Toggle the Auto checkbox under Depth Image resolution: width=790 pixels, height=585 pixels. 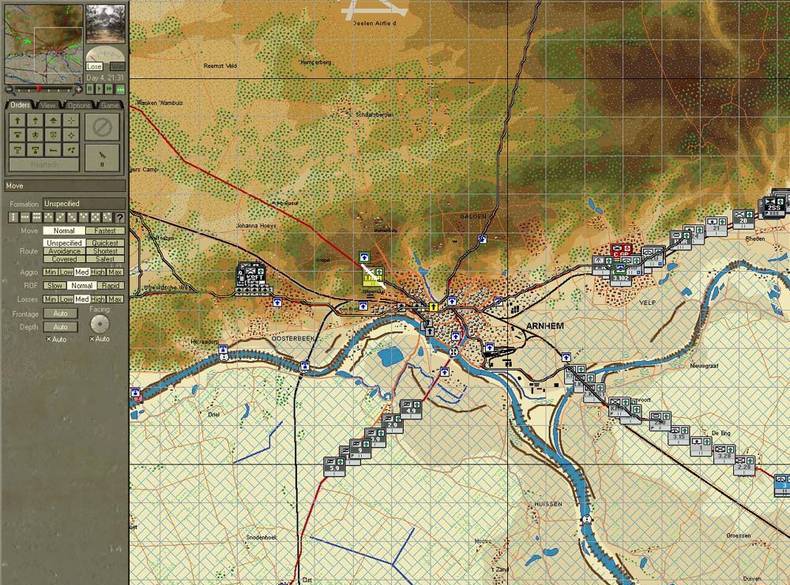50,339
